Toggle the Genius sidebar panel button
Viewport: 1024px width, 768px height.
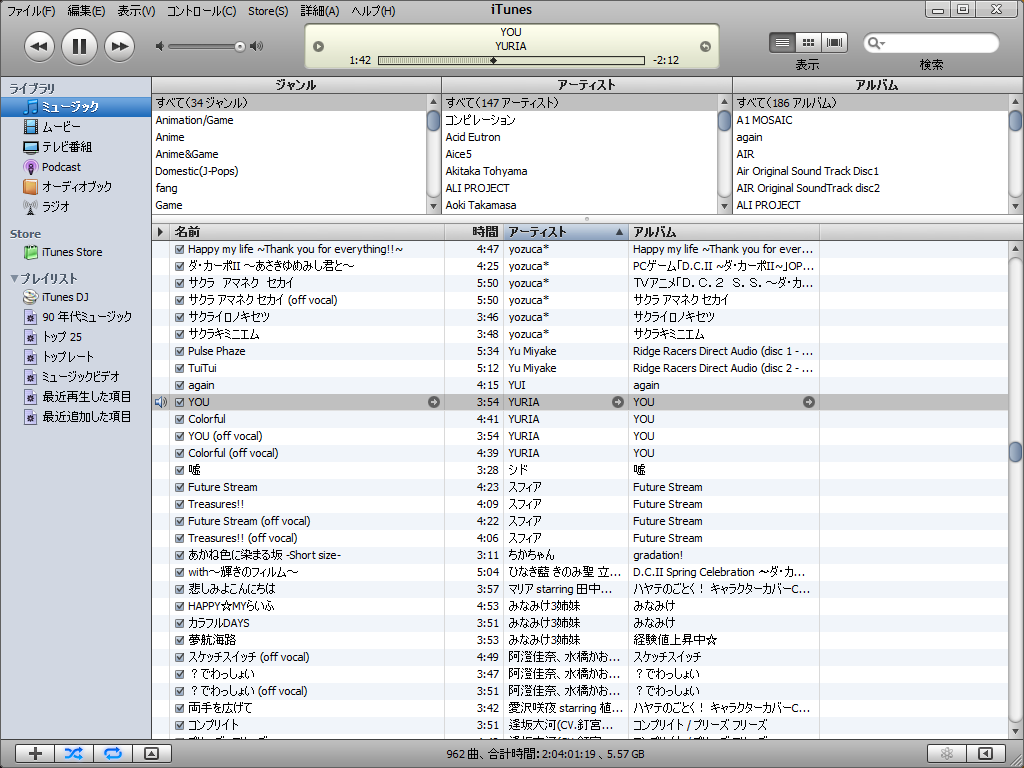986,754
